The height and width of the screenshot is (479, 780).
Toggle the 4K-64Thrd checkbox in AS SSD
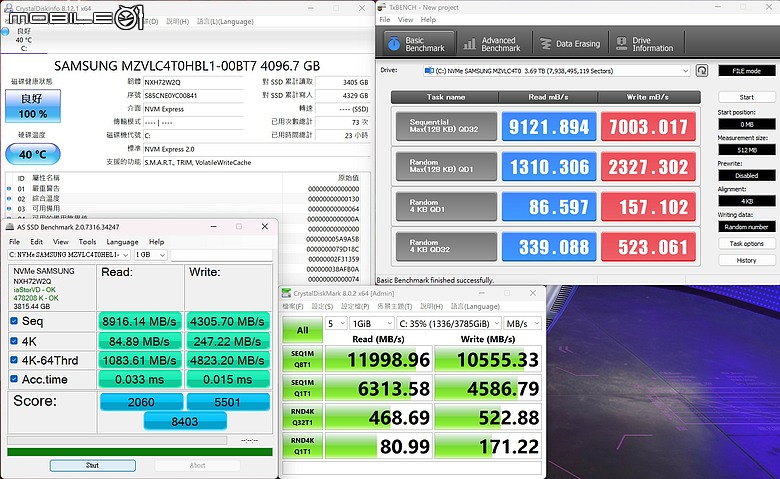(x=14, y=360)
